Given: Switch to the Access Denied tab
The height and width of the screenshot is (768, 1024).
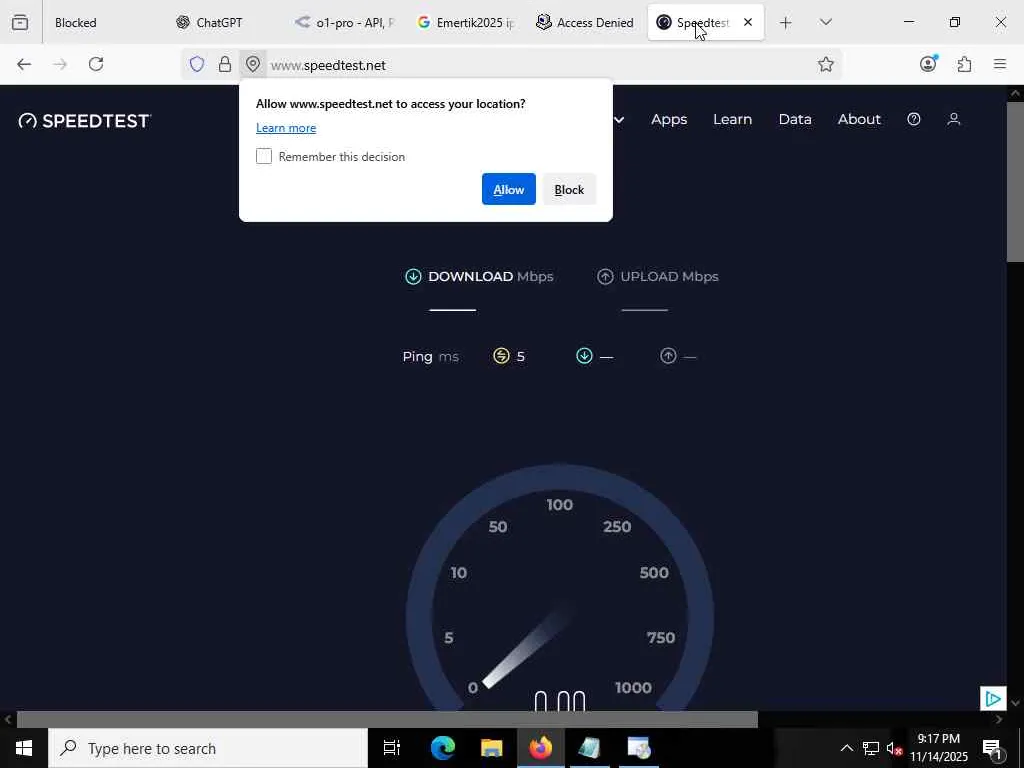Looking at the screenshot, I should (x=585, y=22).
